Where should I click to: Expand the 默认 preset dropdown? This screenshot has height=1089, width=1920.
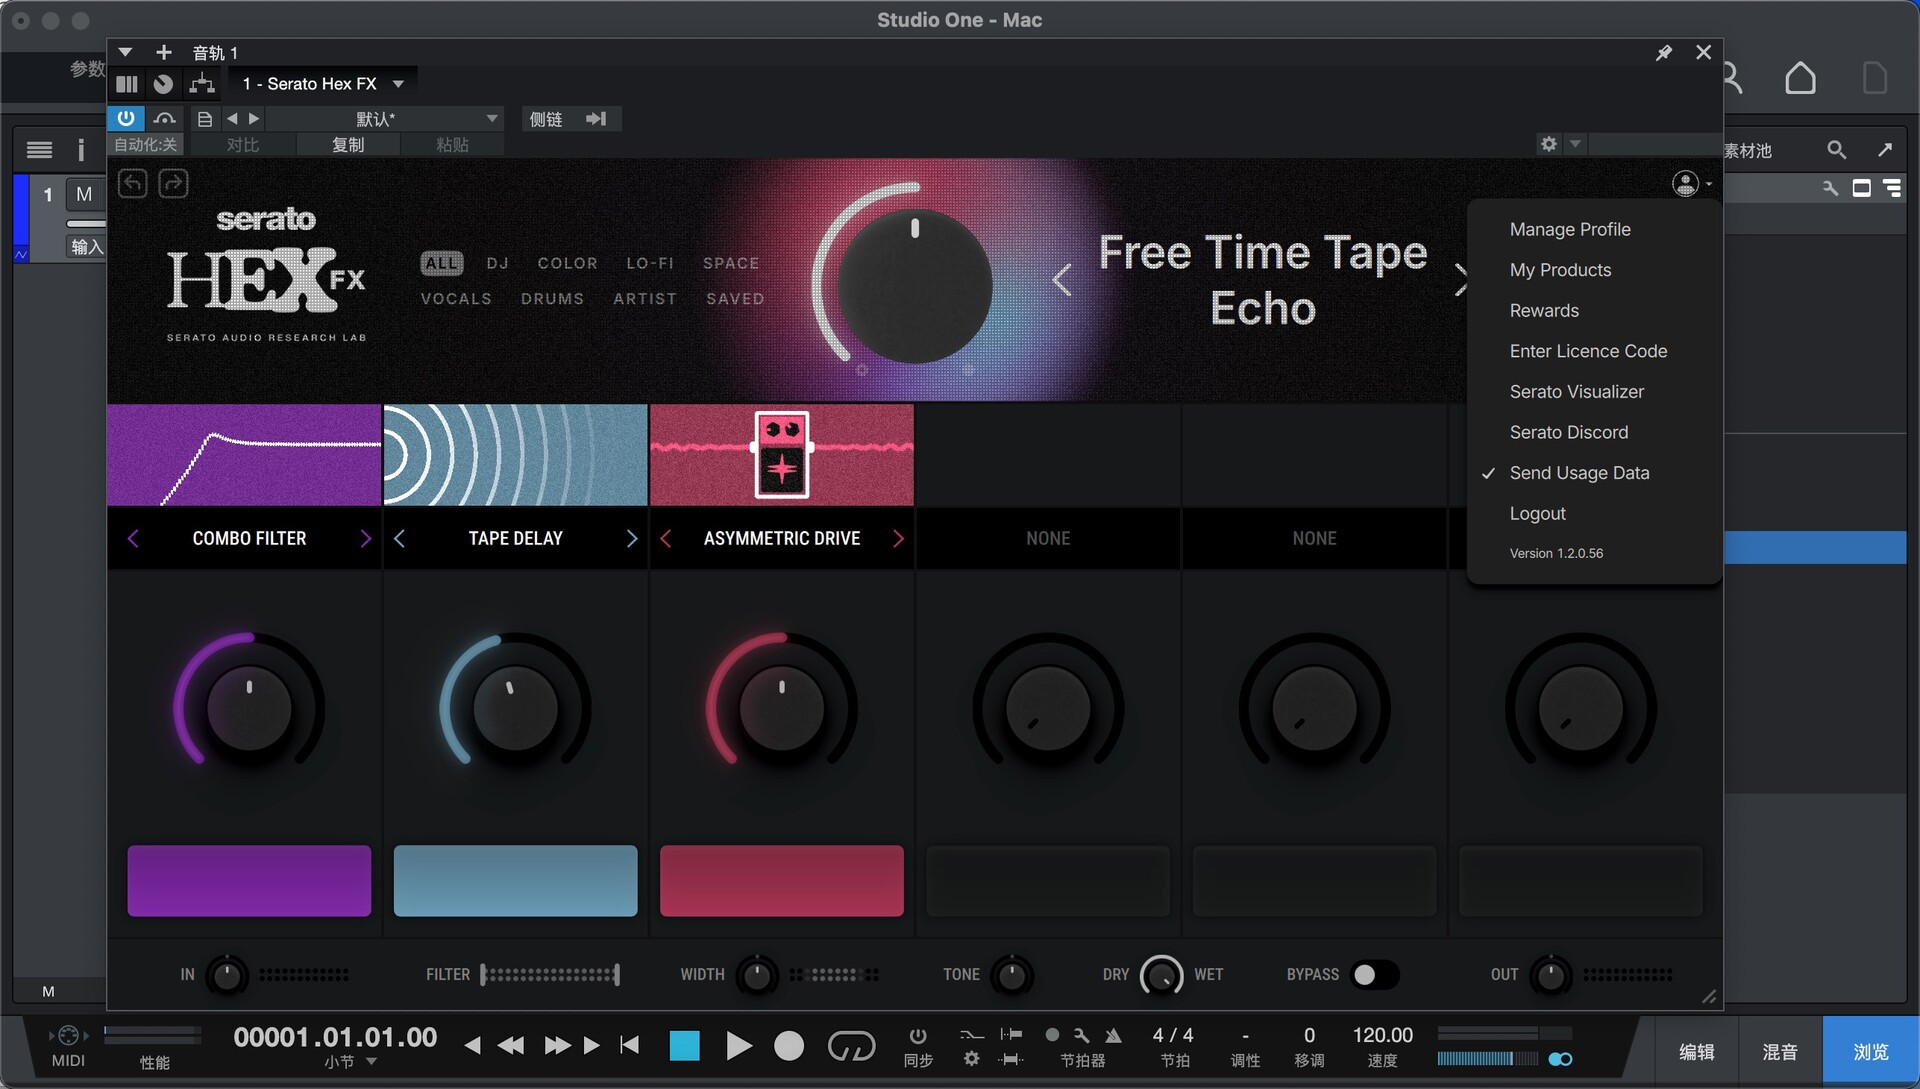491,119
